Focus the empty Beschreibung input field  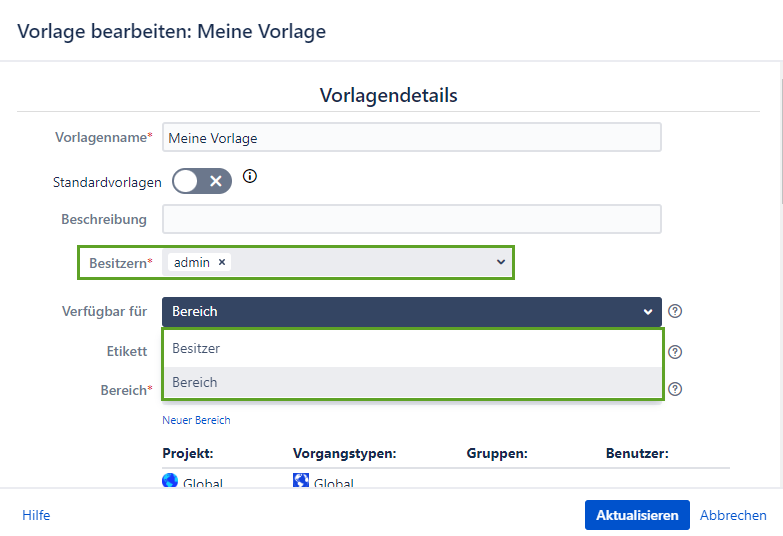coord(411,219)
